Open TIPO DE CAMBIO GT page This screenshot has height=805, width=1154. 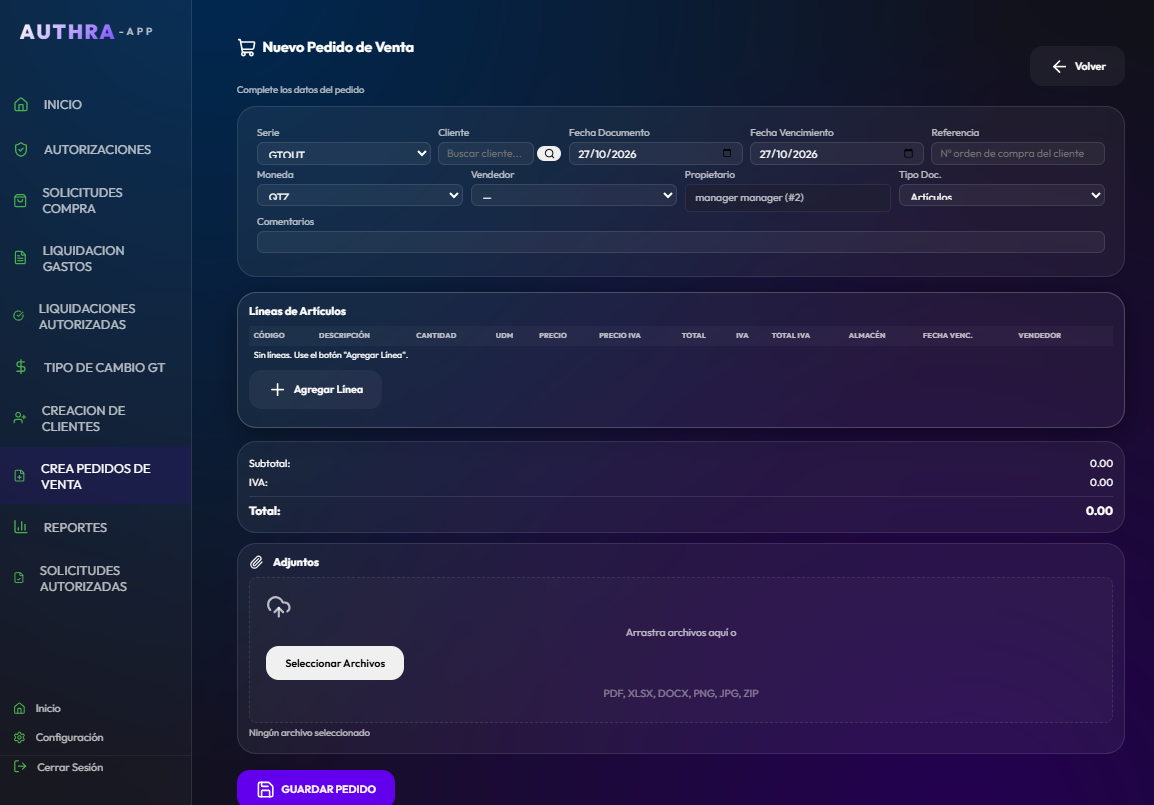[x=96, y=367]
